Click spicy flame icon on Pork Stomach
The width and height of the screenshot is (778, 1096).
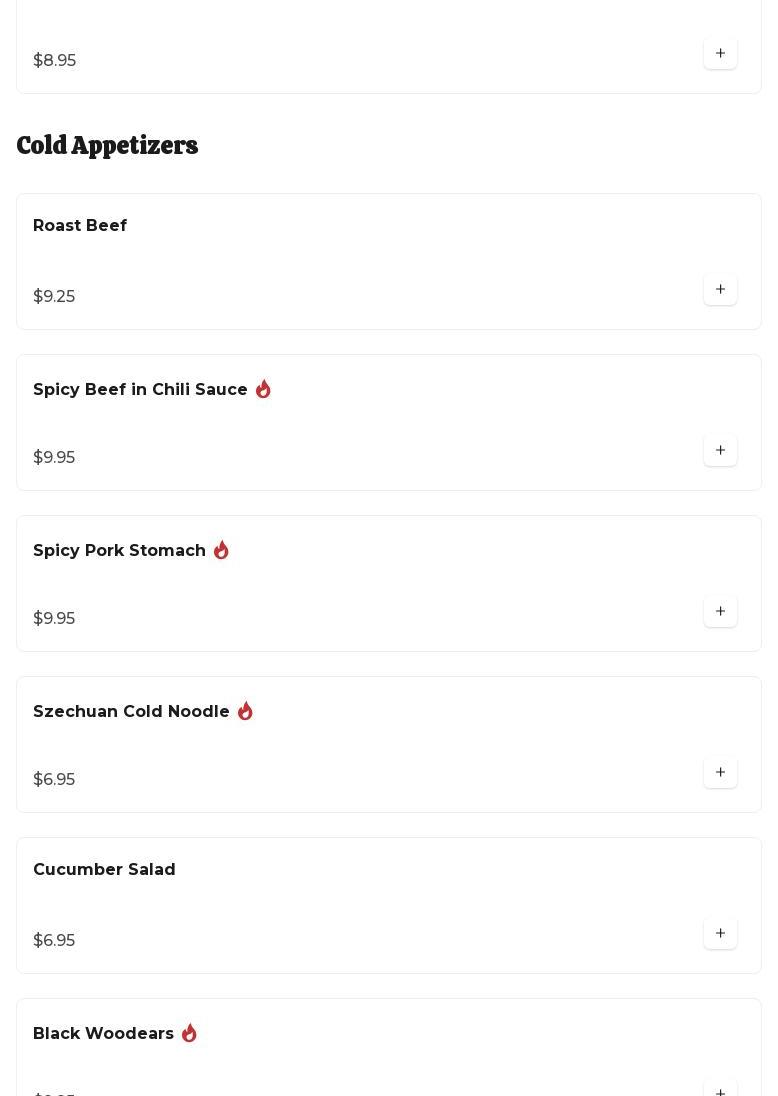click(221, 550)
